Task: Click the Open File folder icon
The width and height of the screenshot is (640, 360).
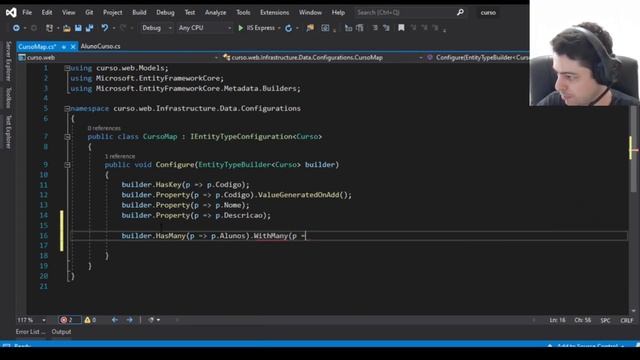Action: pyautogui.click(x=67, y=28)
